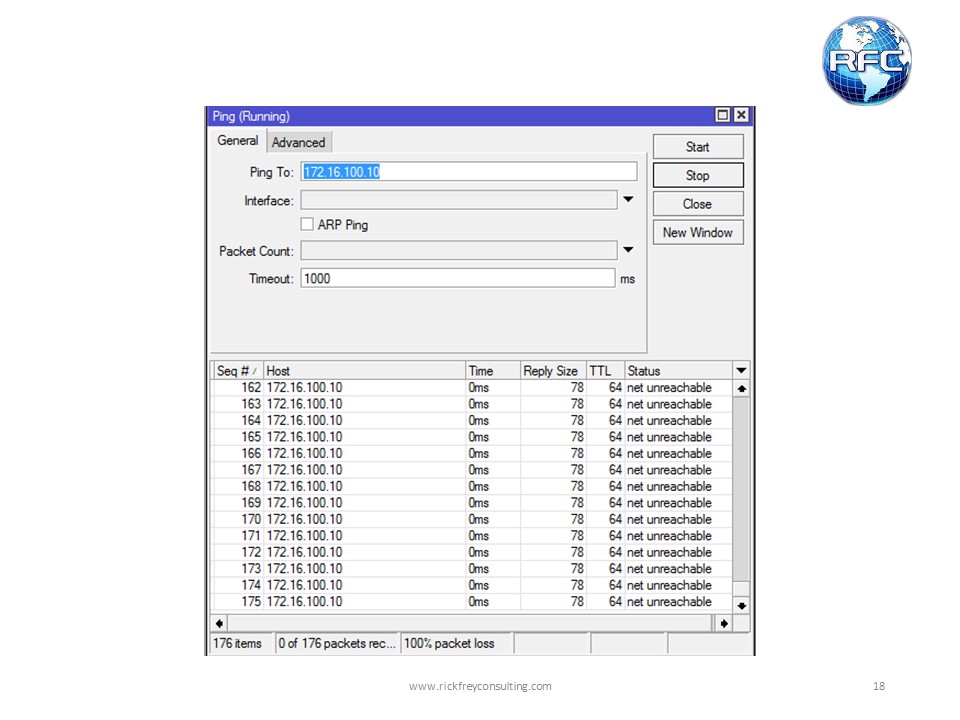This screenshot has width=960, height=720.
Task: Click the RFC globe logo
Action: point(866,60)
